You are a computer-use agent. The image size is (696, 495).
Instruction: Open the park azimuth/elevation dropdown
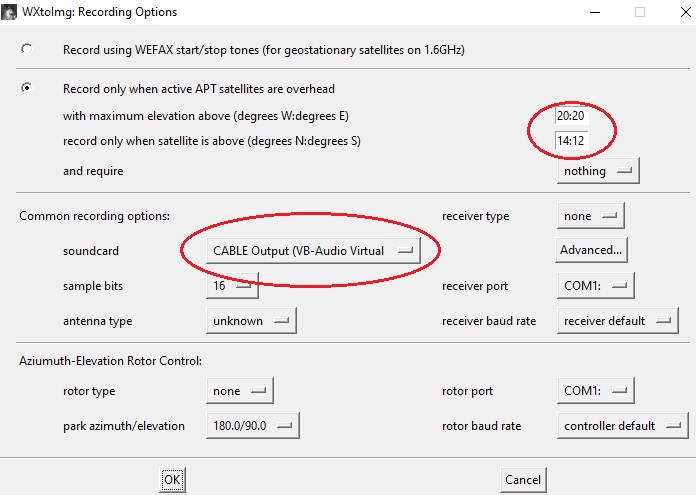pyautogui.click(x=251, y=426)
